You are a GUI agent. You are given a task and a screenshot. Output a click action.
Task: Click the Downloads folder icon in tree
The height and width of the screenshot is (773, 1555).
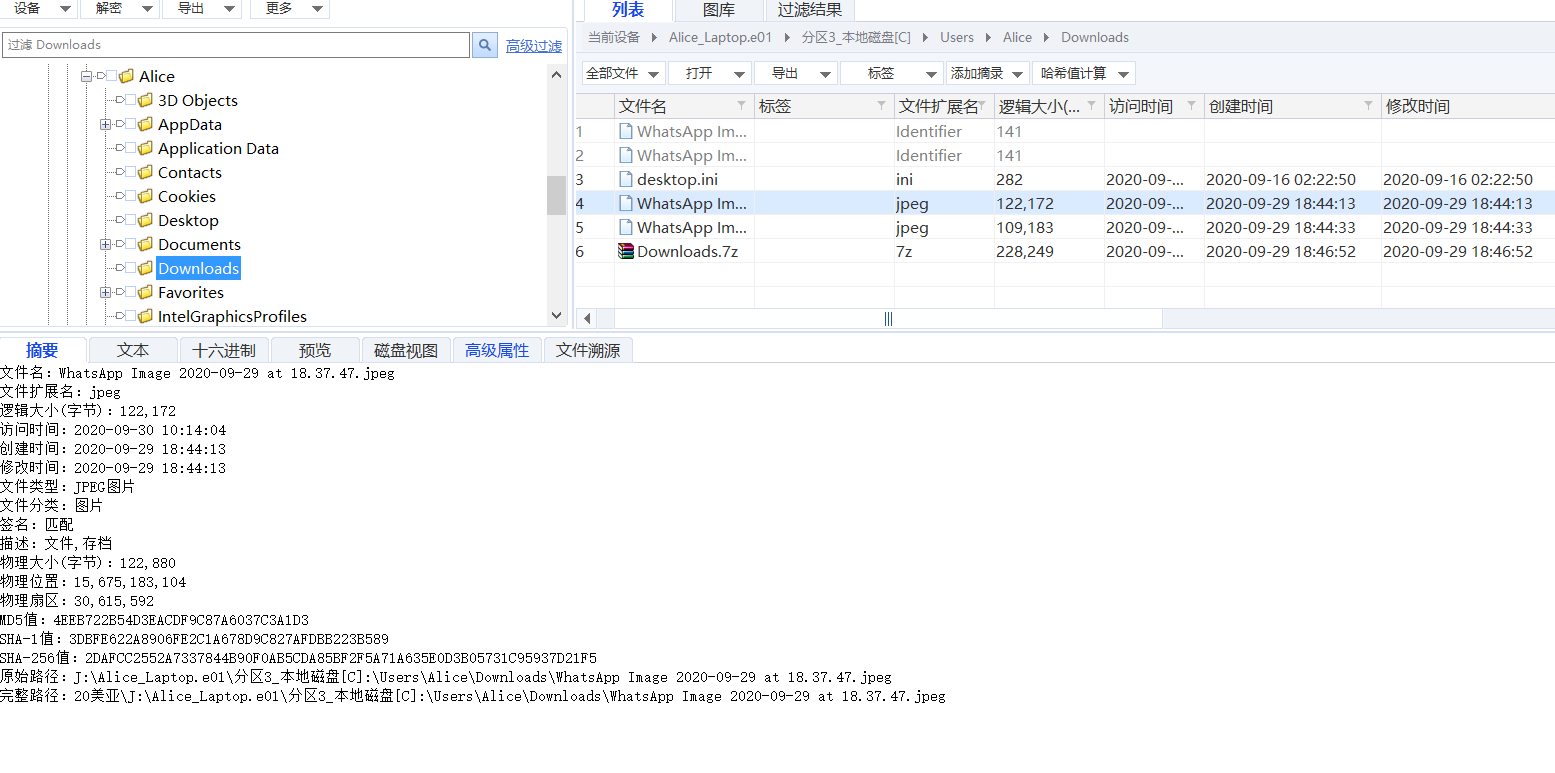pos(145,268)
